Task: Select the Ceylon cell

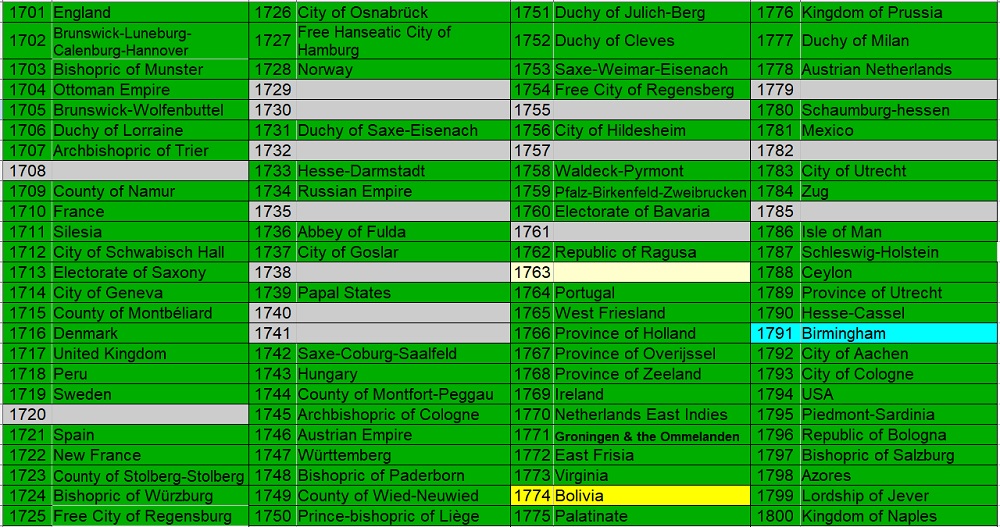Action: click(899, 272)
